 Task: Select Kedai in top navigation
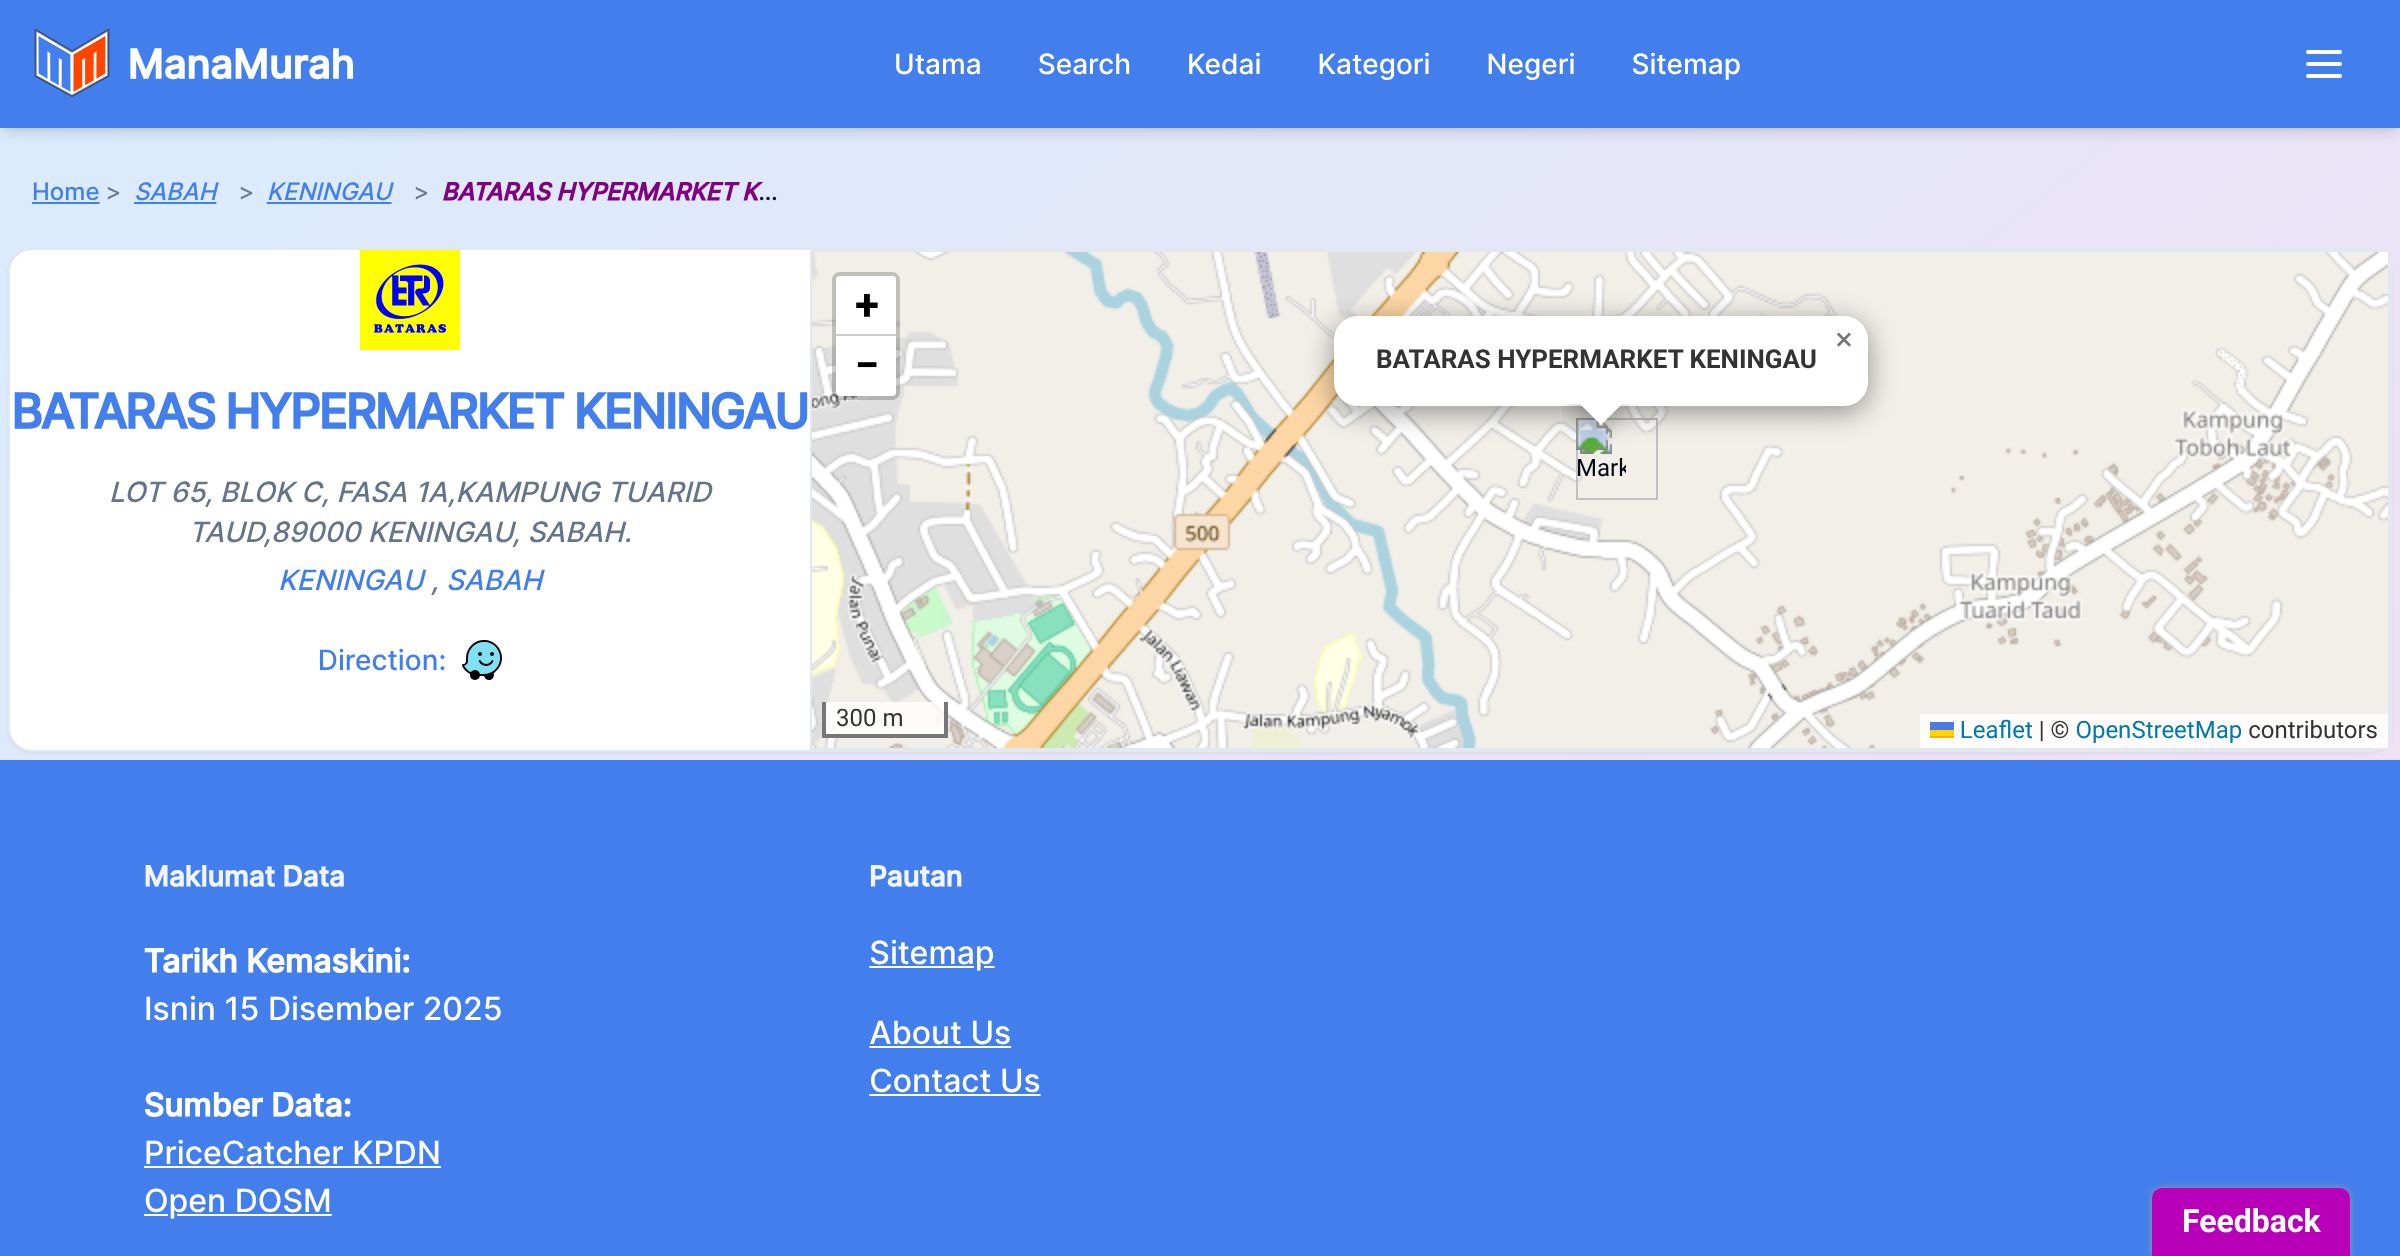[1223, 64]
